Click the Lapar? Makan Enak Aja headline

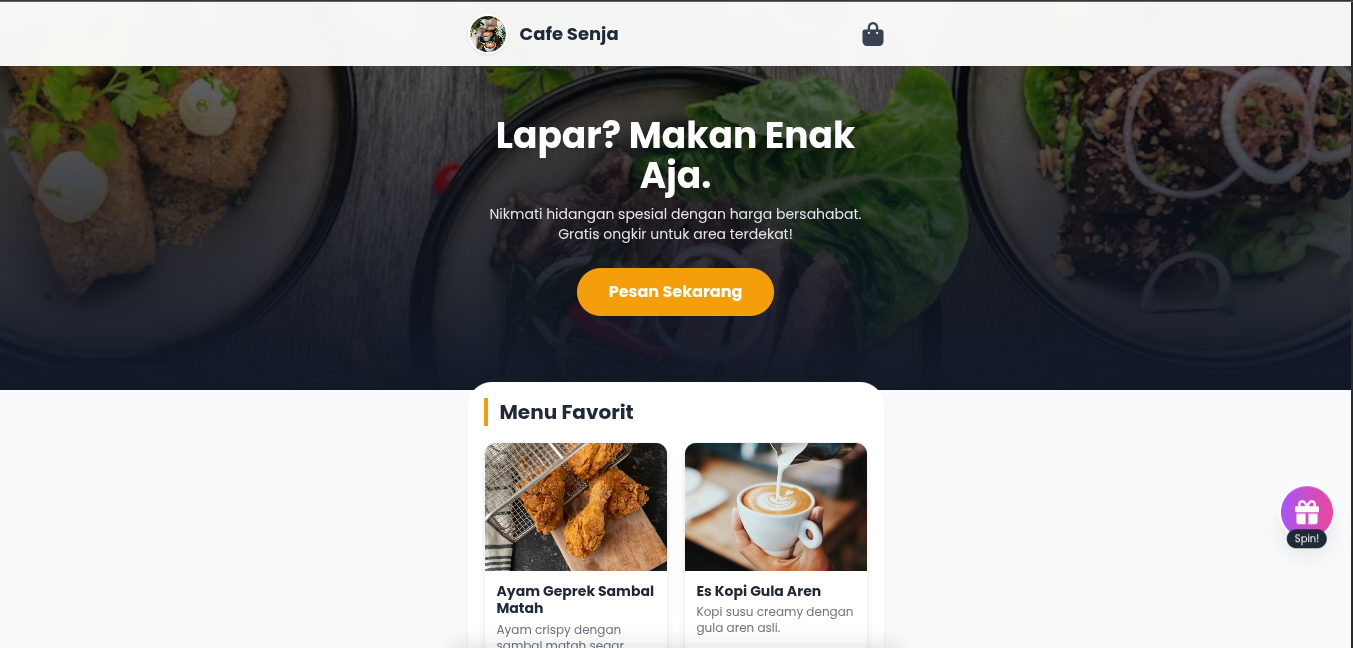(x=675, y=155)
